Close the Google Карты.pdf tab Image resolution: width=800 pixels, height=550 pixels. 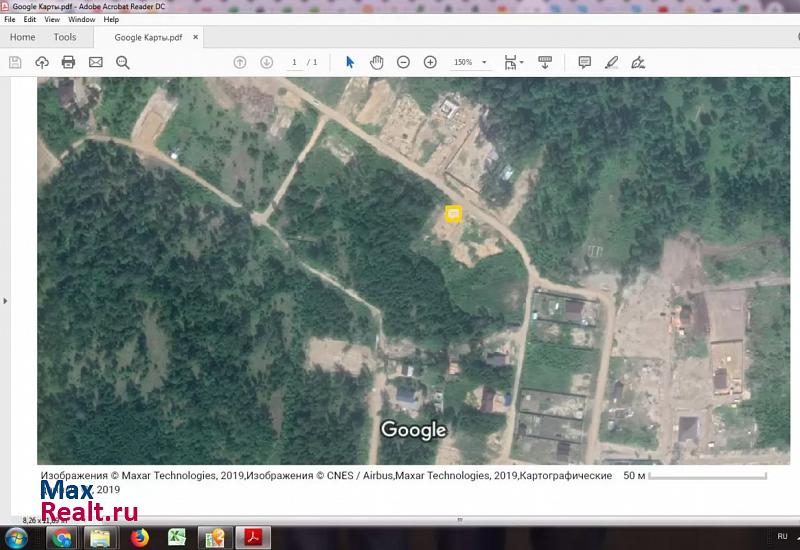[x=196, y=38]
